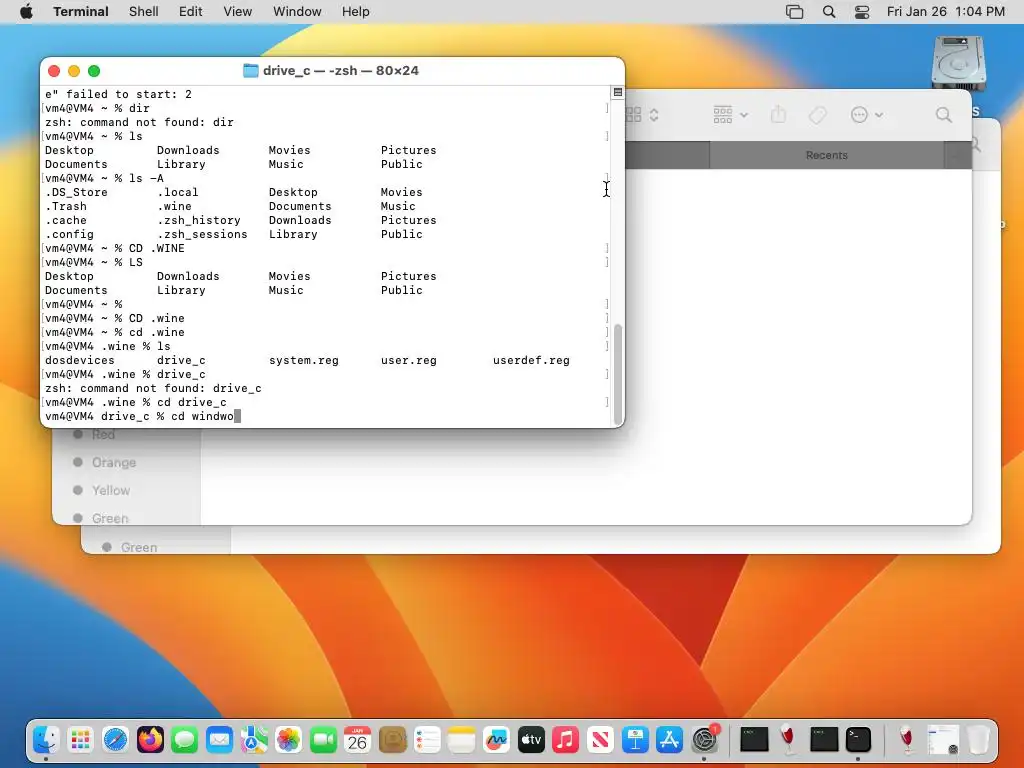Open Launchpad from the Dock
1024x768 pixels.
point(80,740)
